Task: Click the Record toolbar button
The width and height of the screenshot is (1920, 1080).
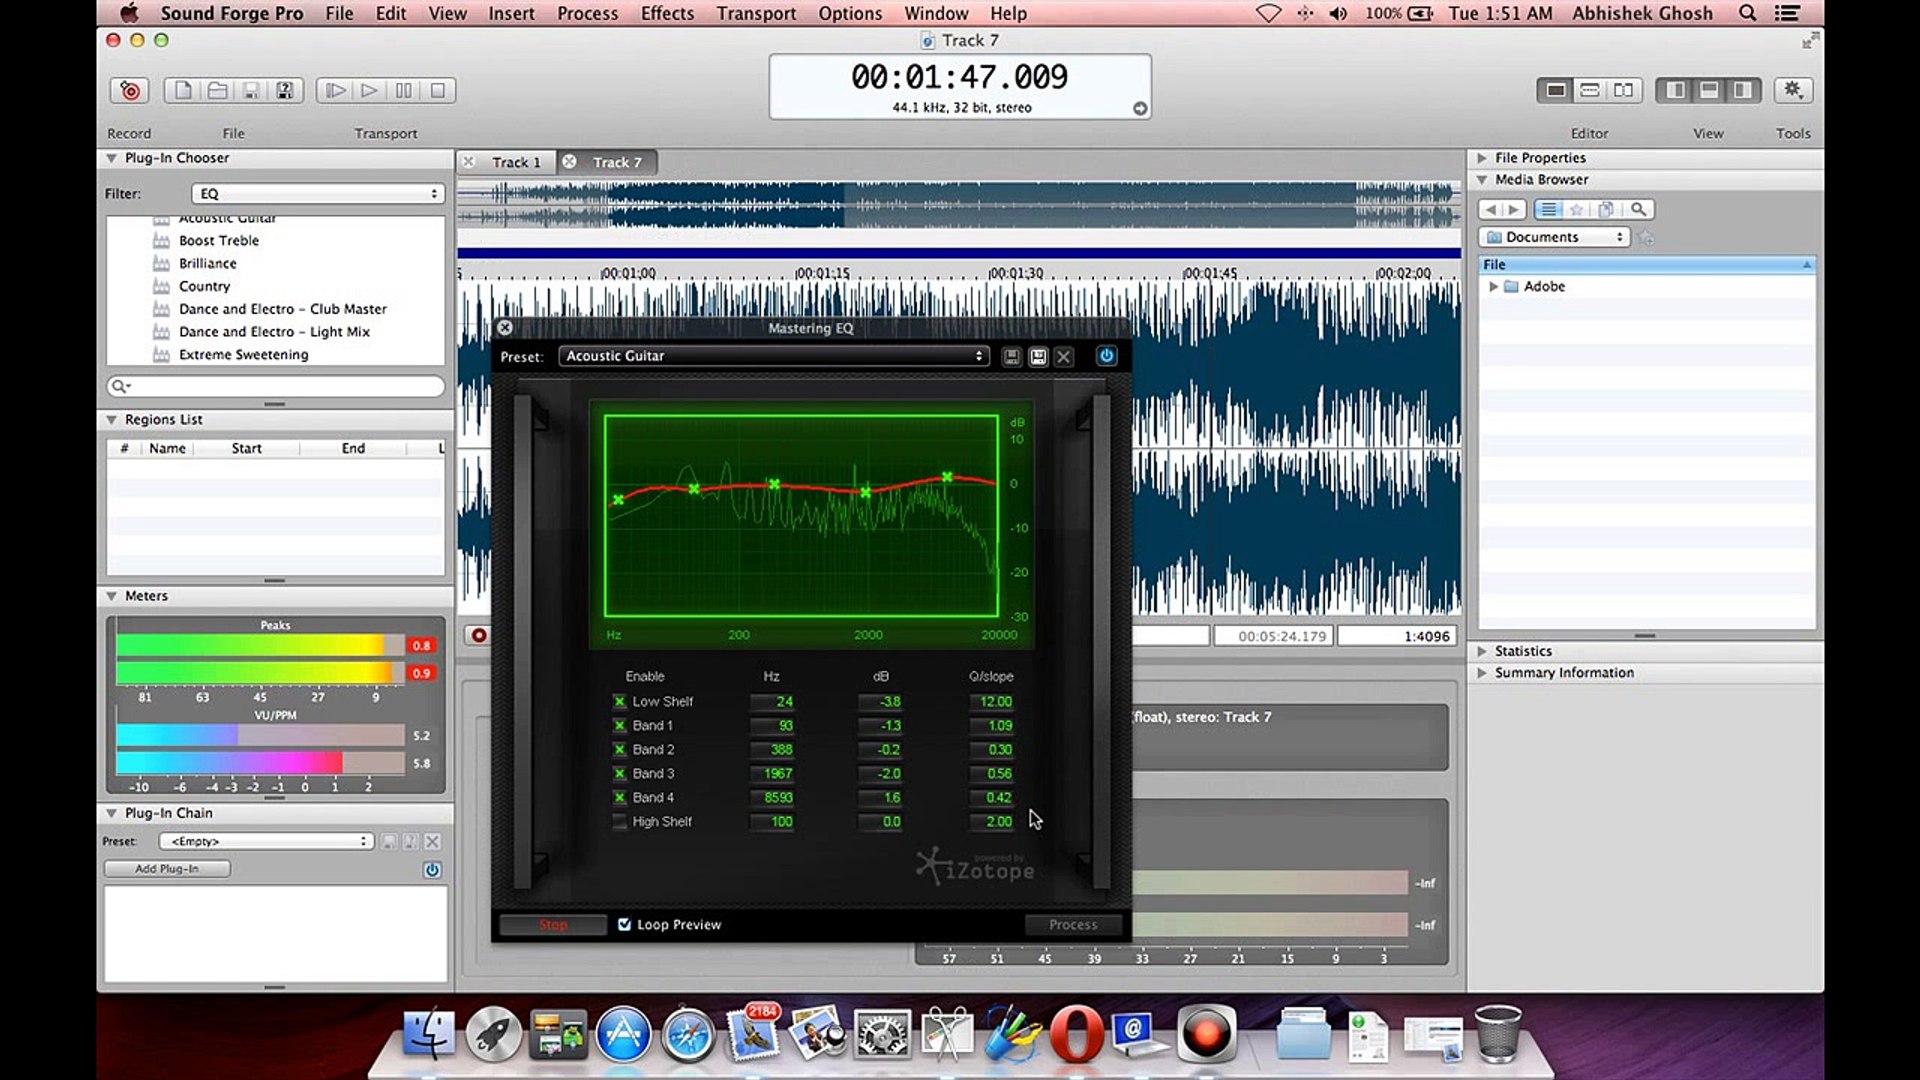Action: coord(130,91)
